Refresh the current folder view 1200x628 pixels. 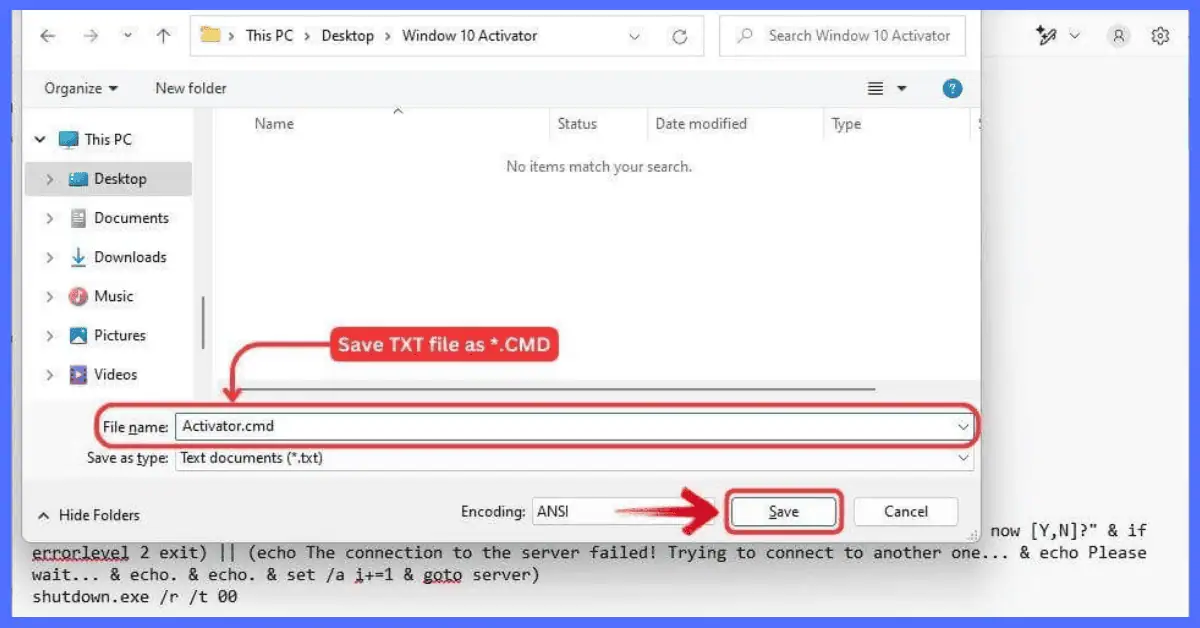680,37
